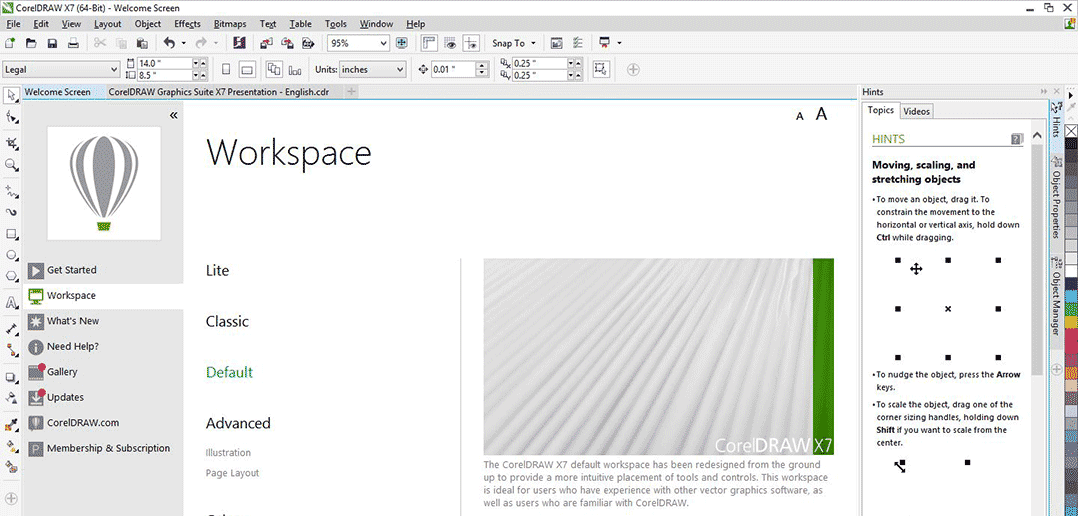
Task: Toggle Current Page layout button
Action: pos(295,69)
